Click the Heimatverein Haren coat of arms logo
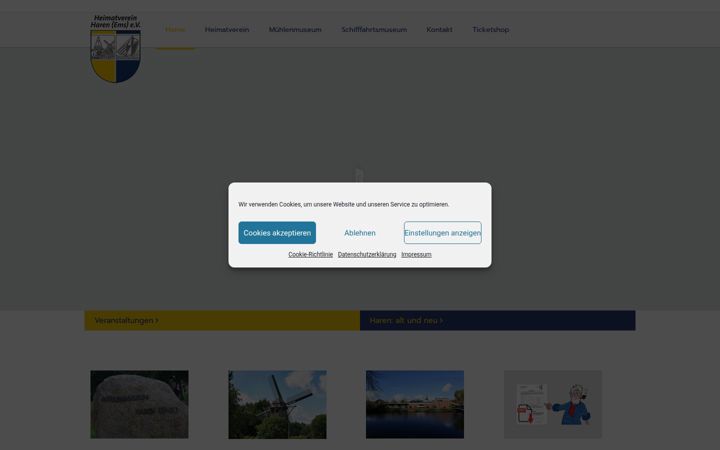The height and width of the screenshot is (450, 720). (115, 49)
